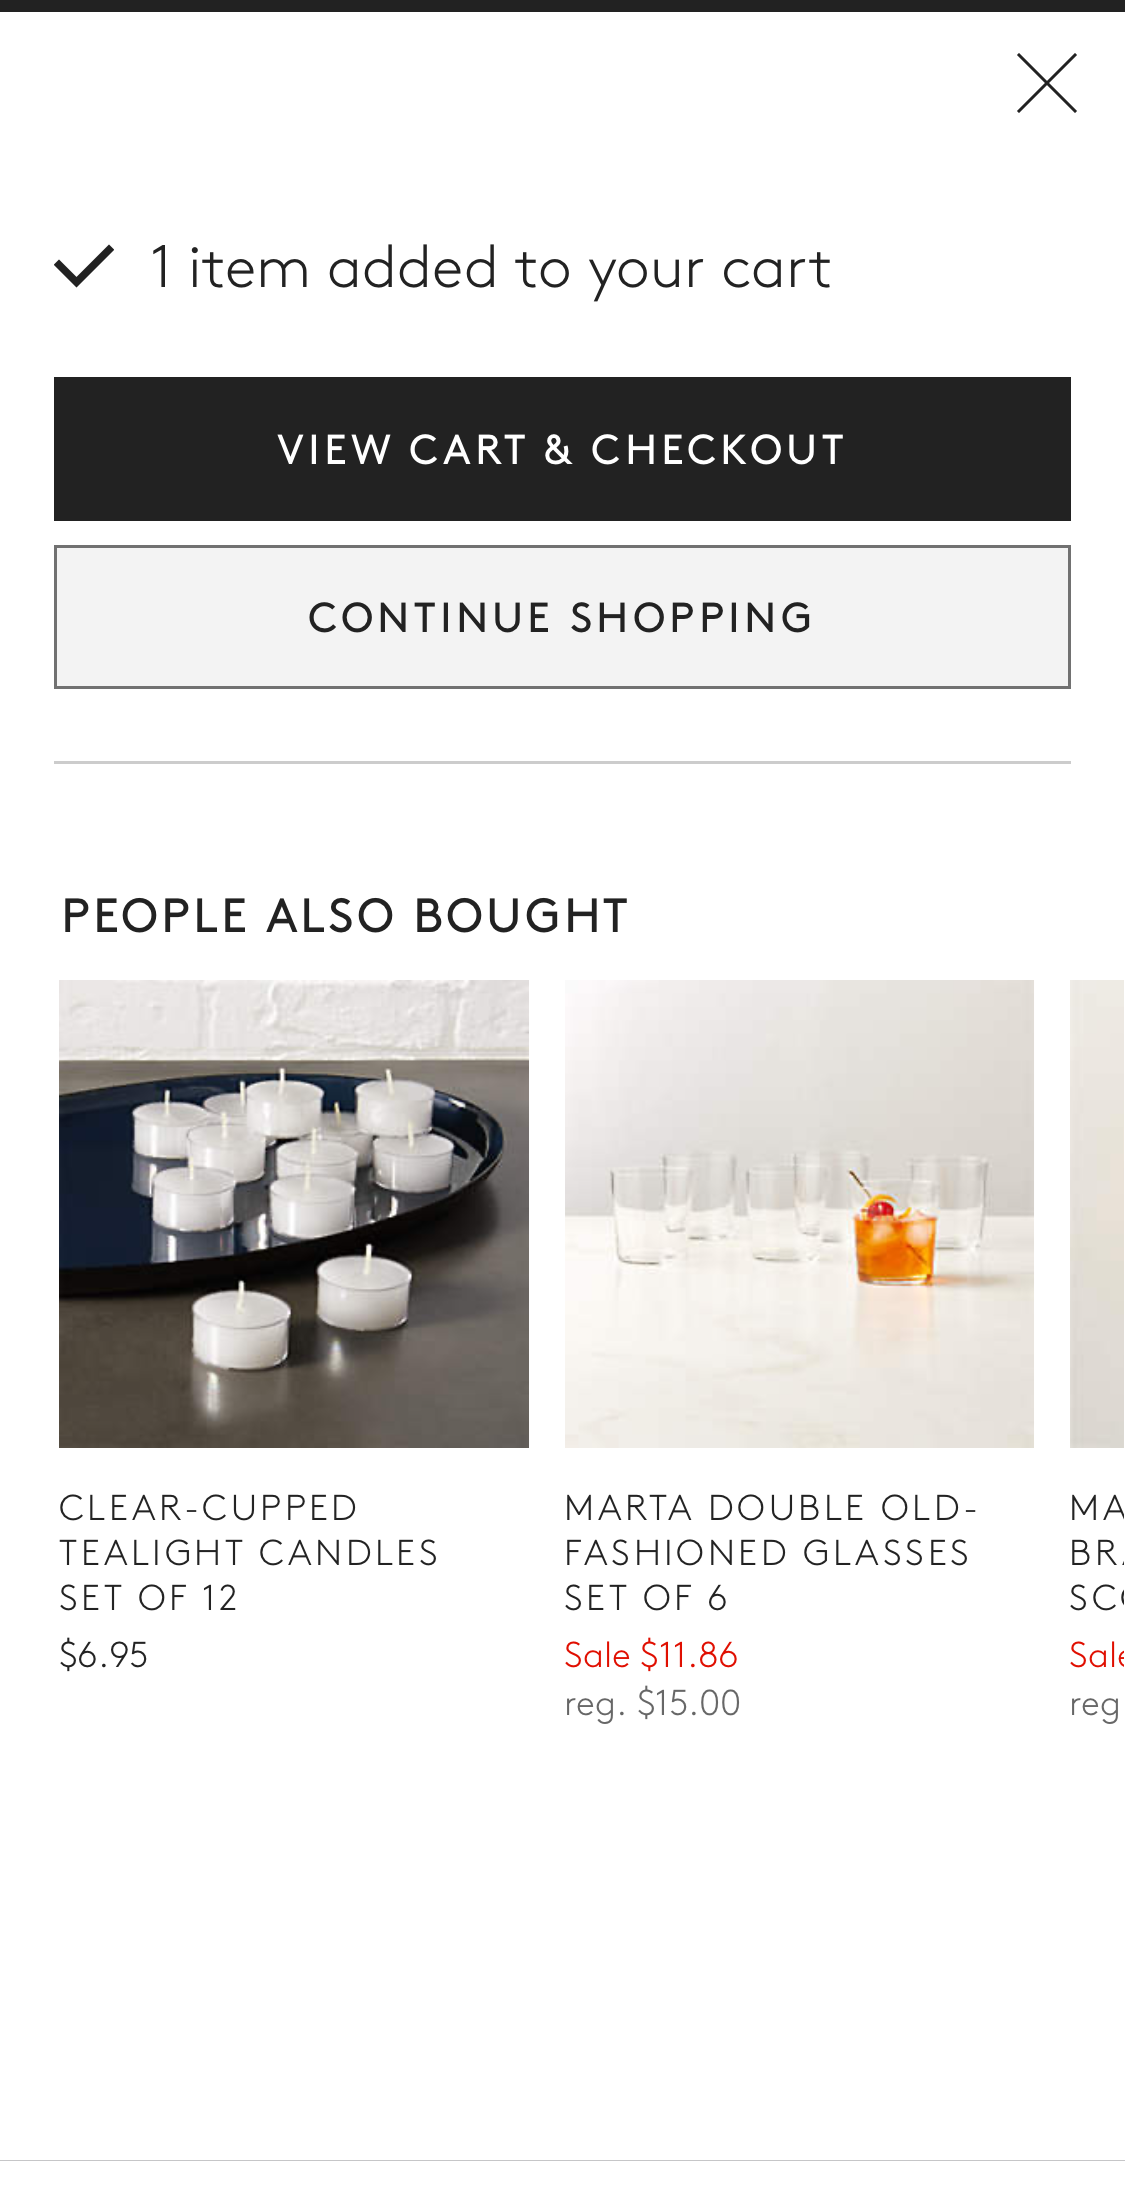
Task: Close the added-to-cart dialog
Action: point(1046,83)
